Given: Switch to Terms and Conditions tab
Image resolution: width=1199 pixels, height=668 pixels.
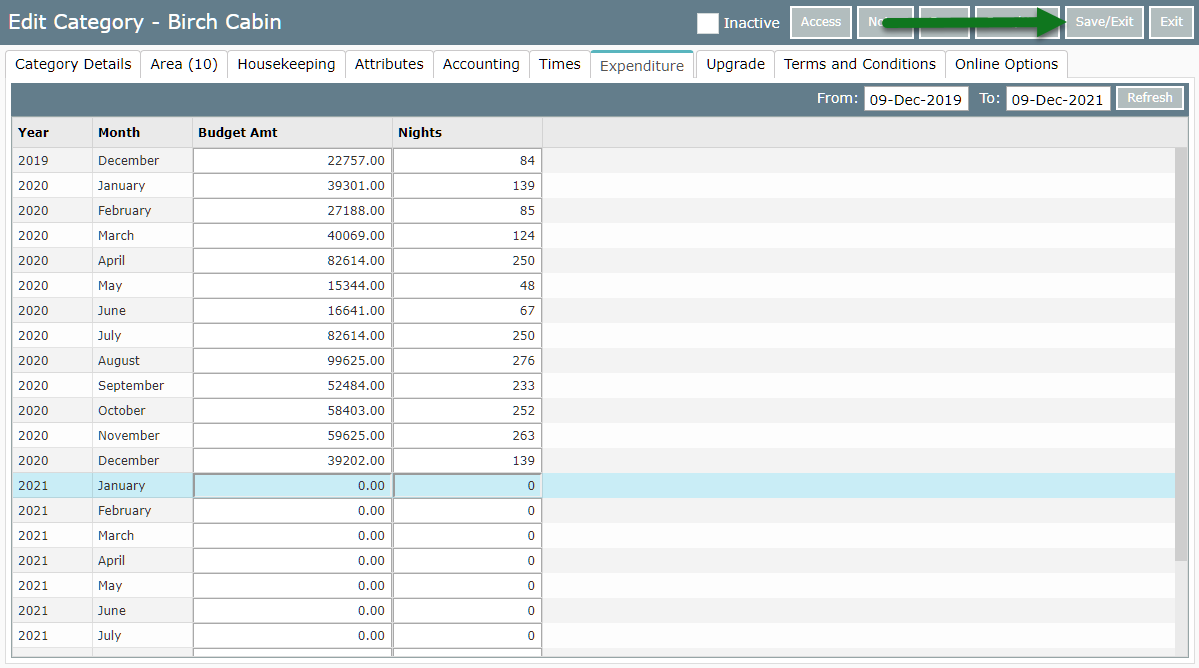Looking at the screenshot, I should pos(859,64).
